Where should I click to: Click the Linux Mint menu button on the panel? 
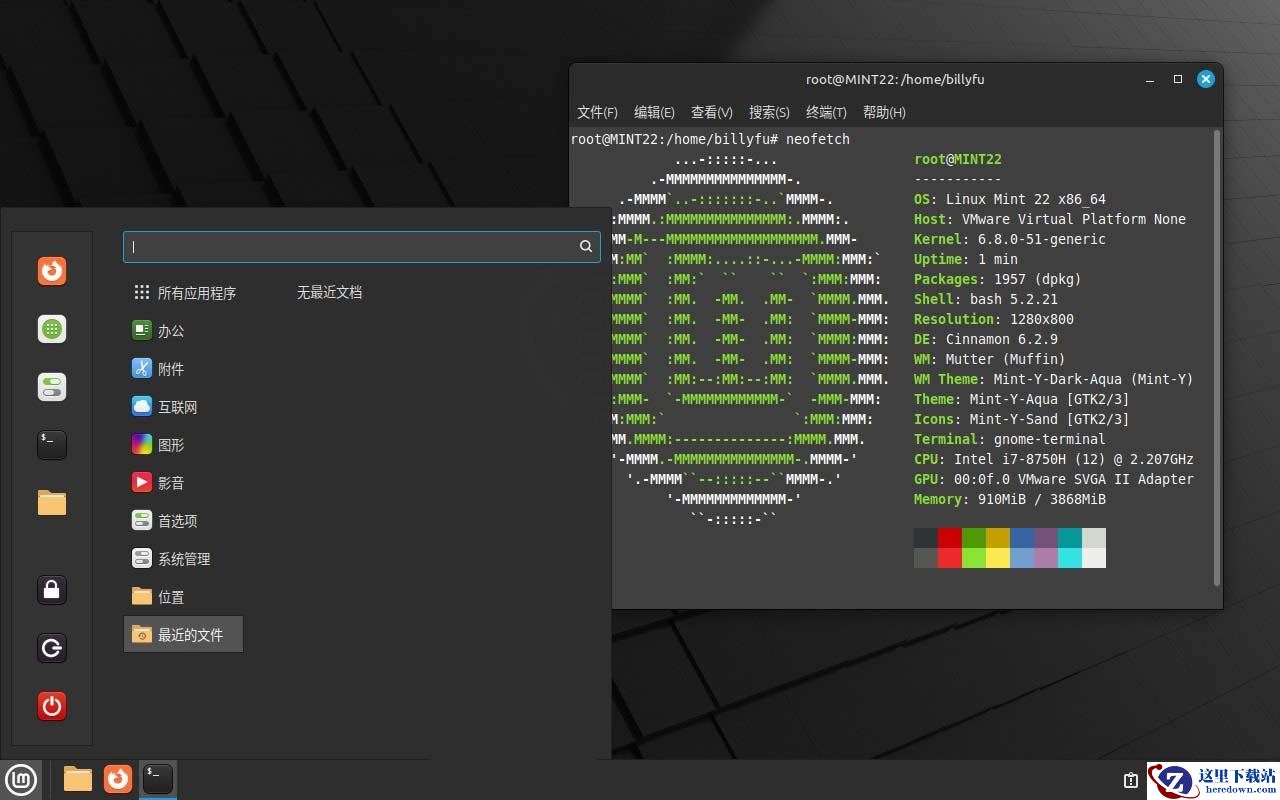[21, 779]
